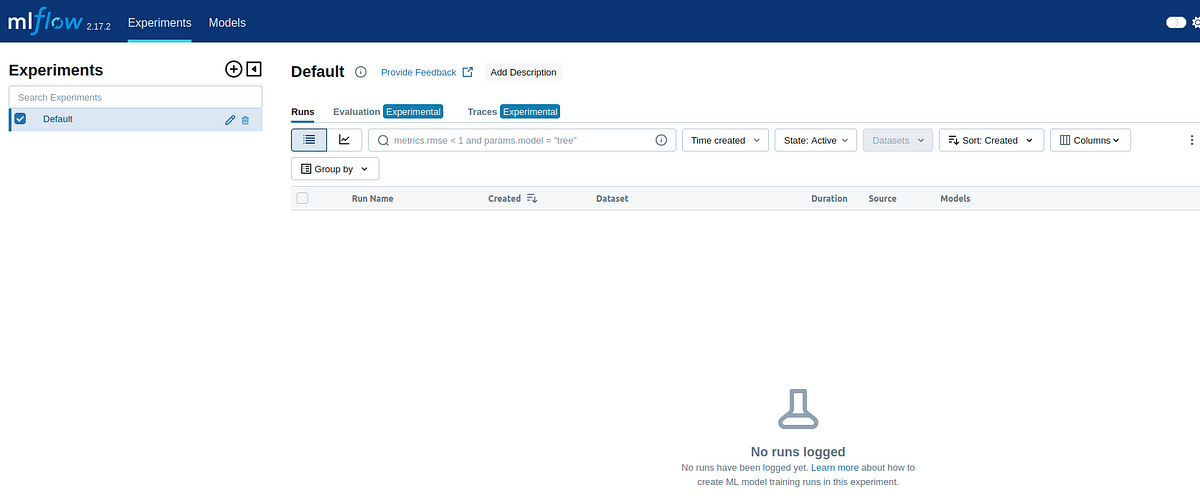Viewport: 1200px width, 501px height.
Task: Open the Group by dropdown
Action: tap(335, 169)
